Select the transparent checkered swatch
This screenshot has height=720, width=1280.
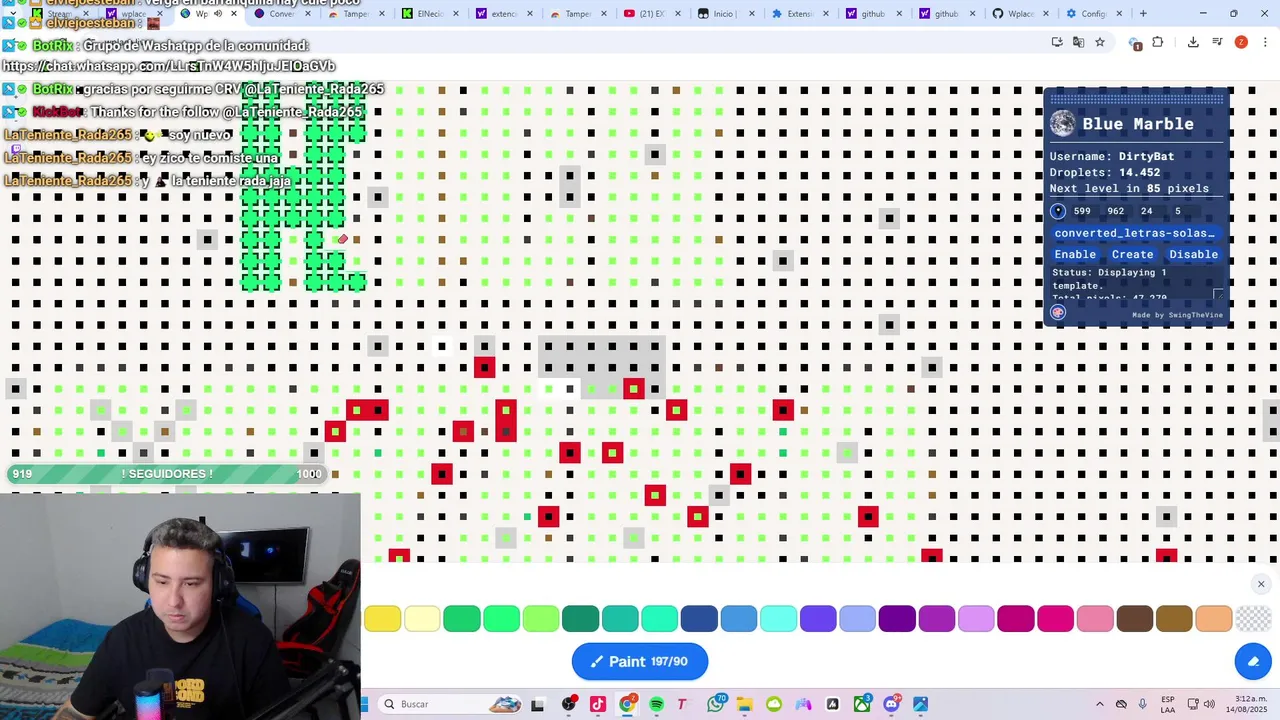pyautogui.click(x=1253, y=619)
